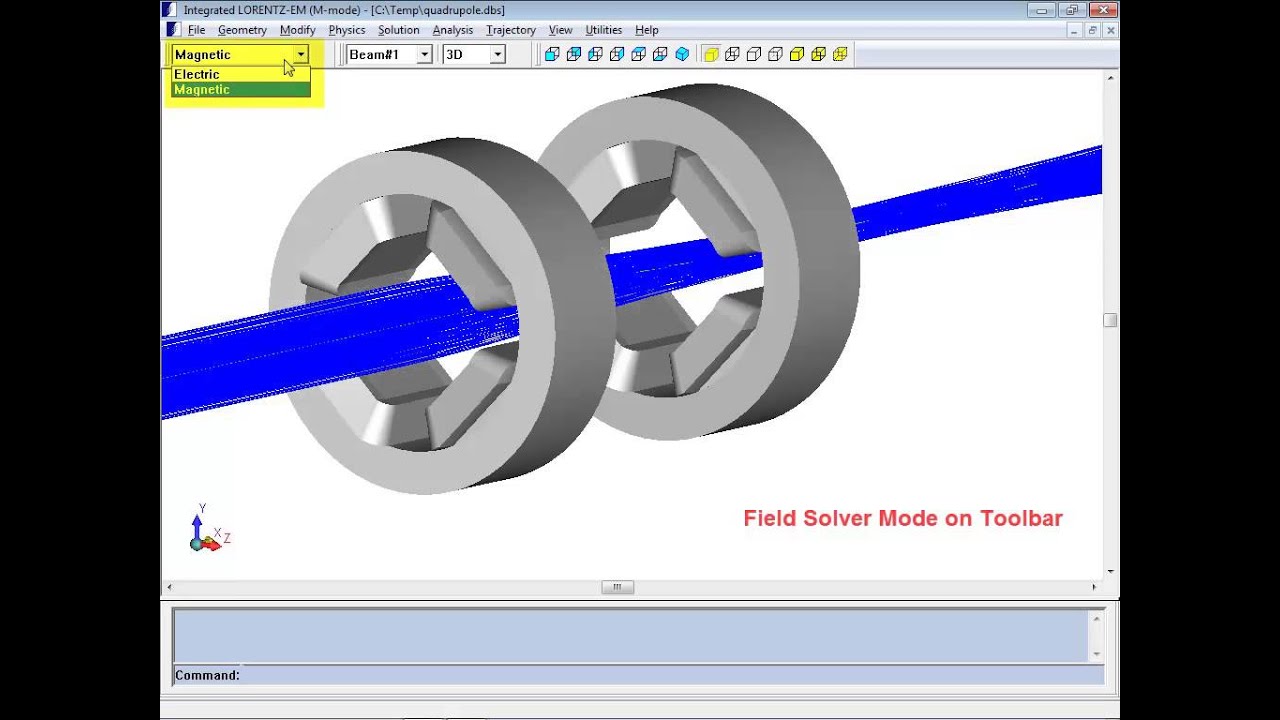
Task: Select cyan top-face cube view icon
Action: [x=638, y=54]
